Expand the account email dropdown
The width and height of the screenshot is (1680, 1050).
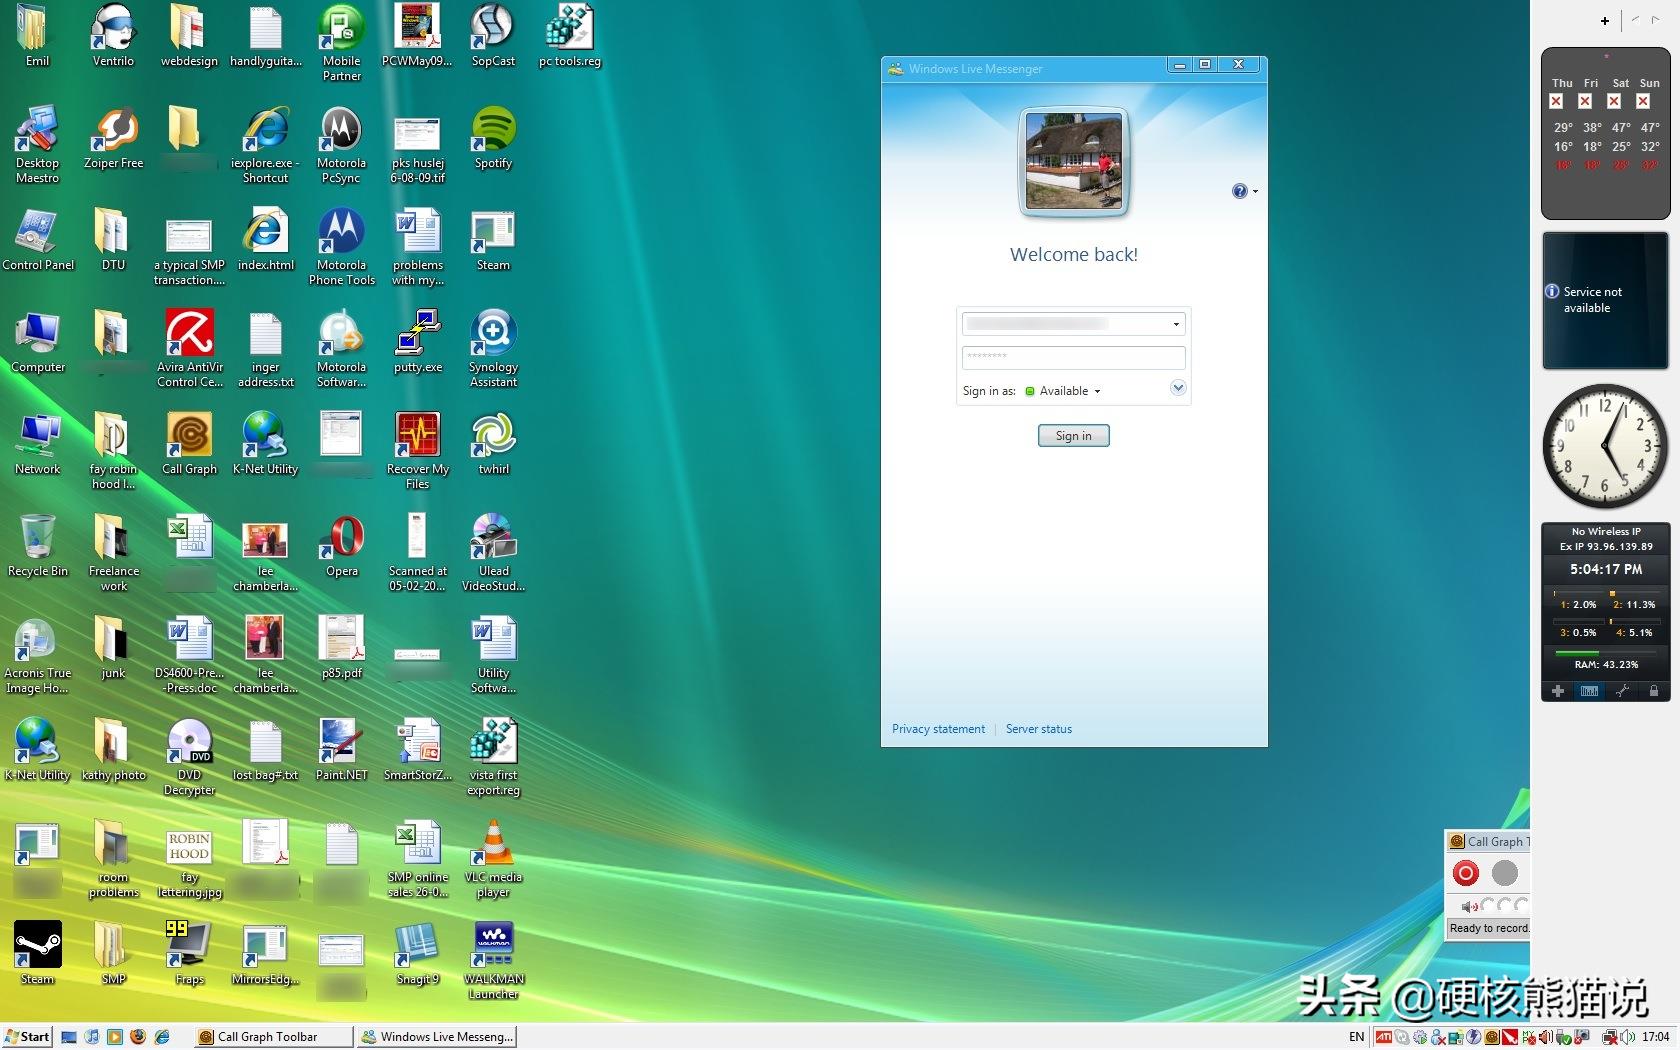(1176, 324)
